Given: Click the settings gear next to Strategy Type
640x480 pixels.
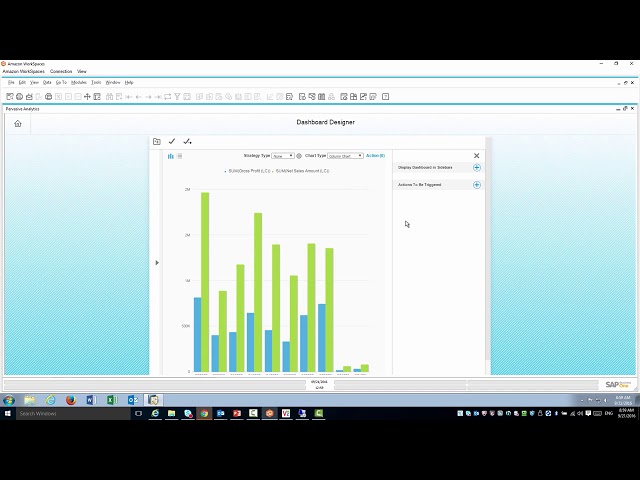Looking at the screenshot, I should 299,156.
